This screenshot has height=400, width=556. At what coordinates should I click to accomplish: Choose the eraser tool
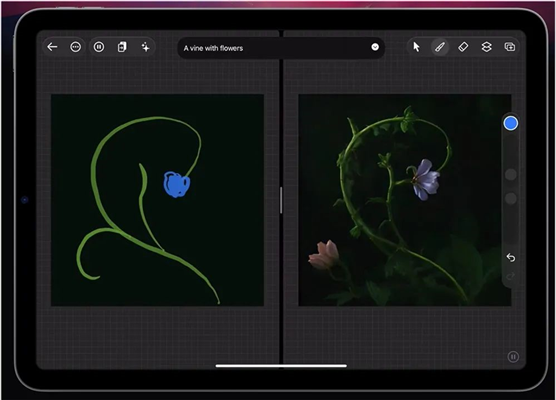point(463,47)
